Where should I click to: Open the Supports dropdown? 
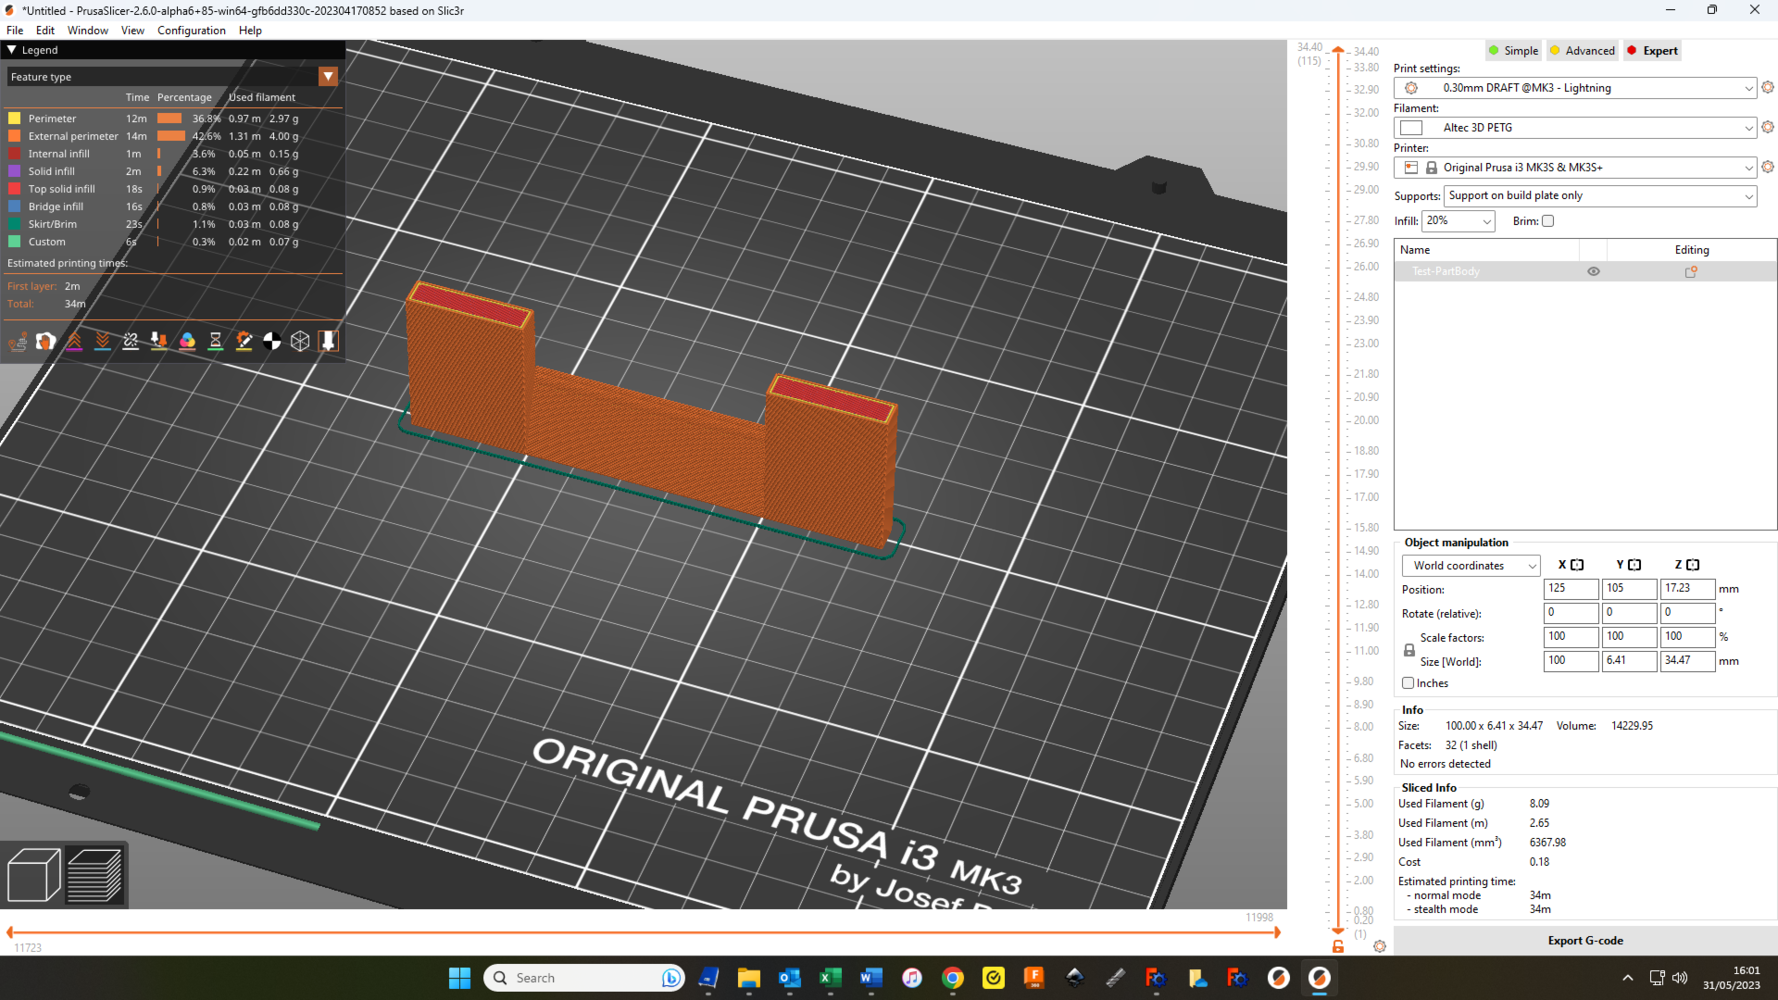[1600, 196]
